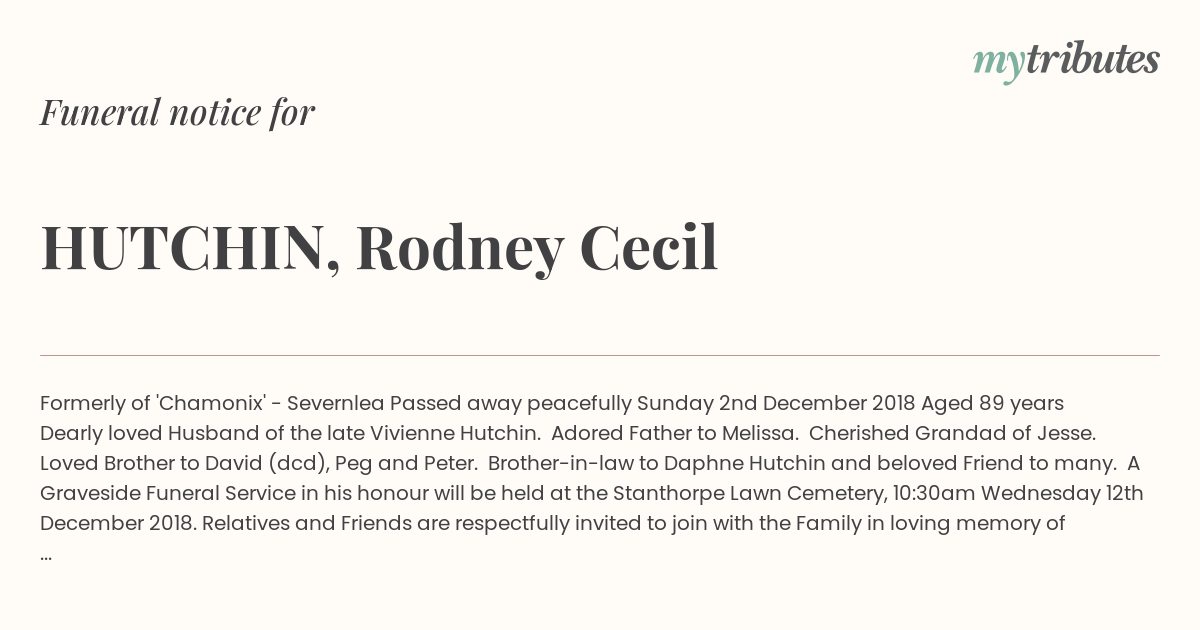The image size is (1200, 630).
Task: Click the 'Formerly of Chamonix - Severnlea' text
Action: pos(212,403)
